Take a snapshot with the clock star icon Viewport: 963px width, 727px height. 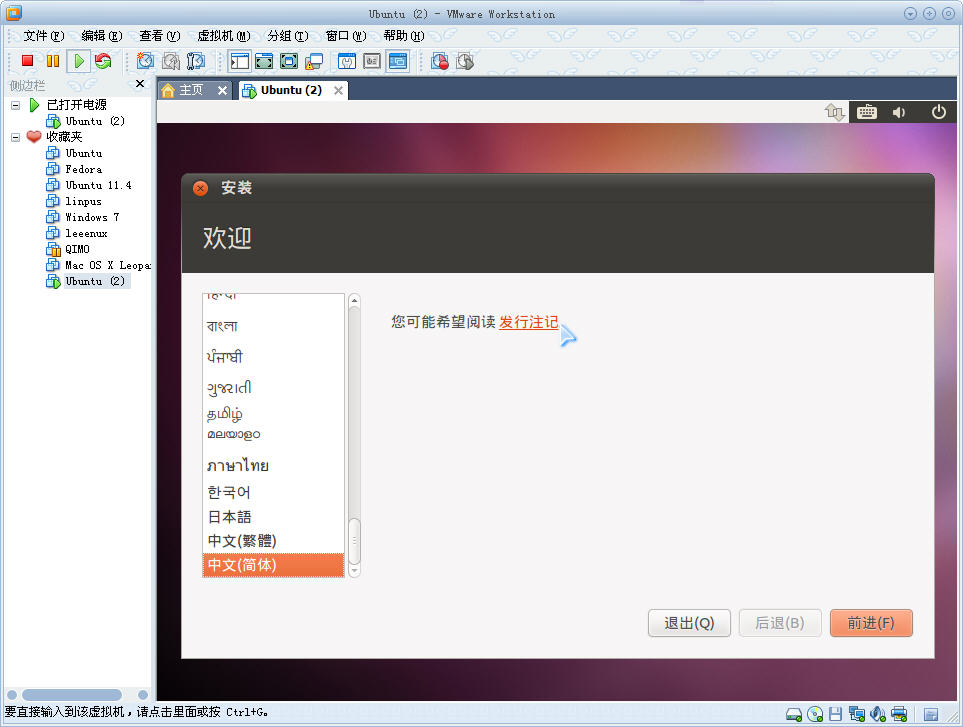point(145,61)
